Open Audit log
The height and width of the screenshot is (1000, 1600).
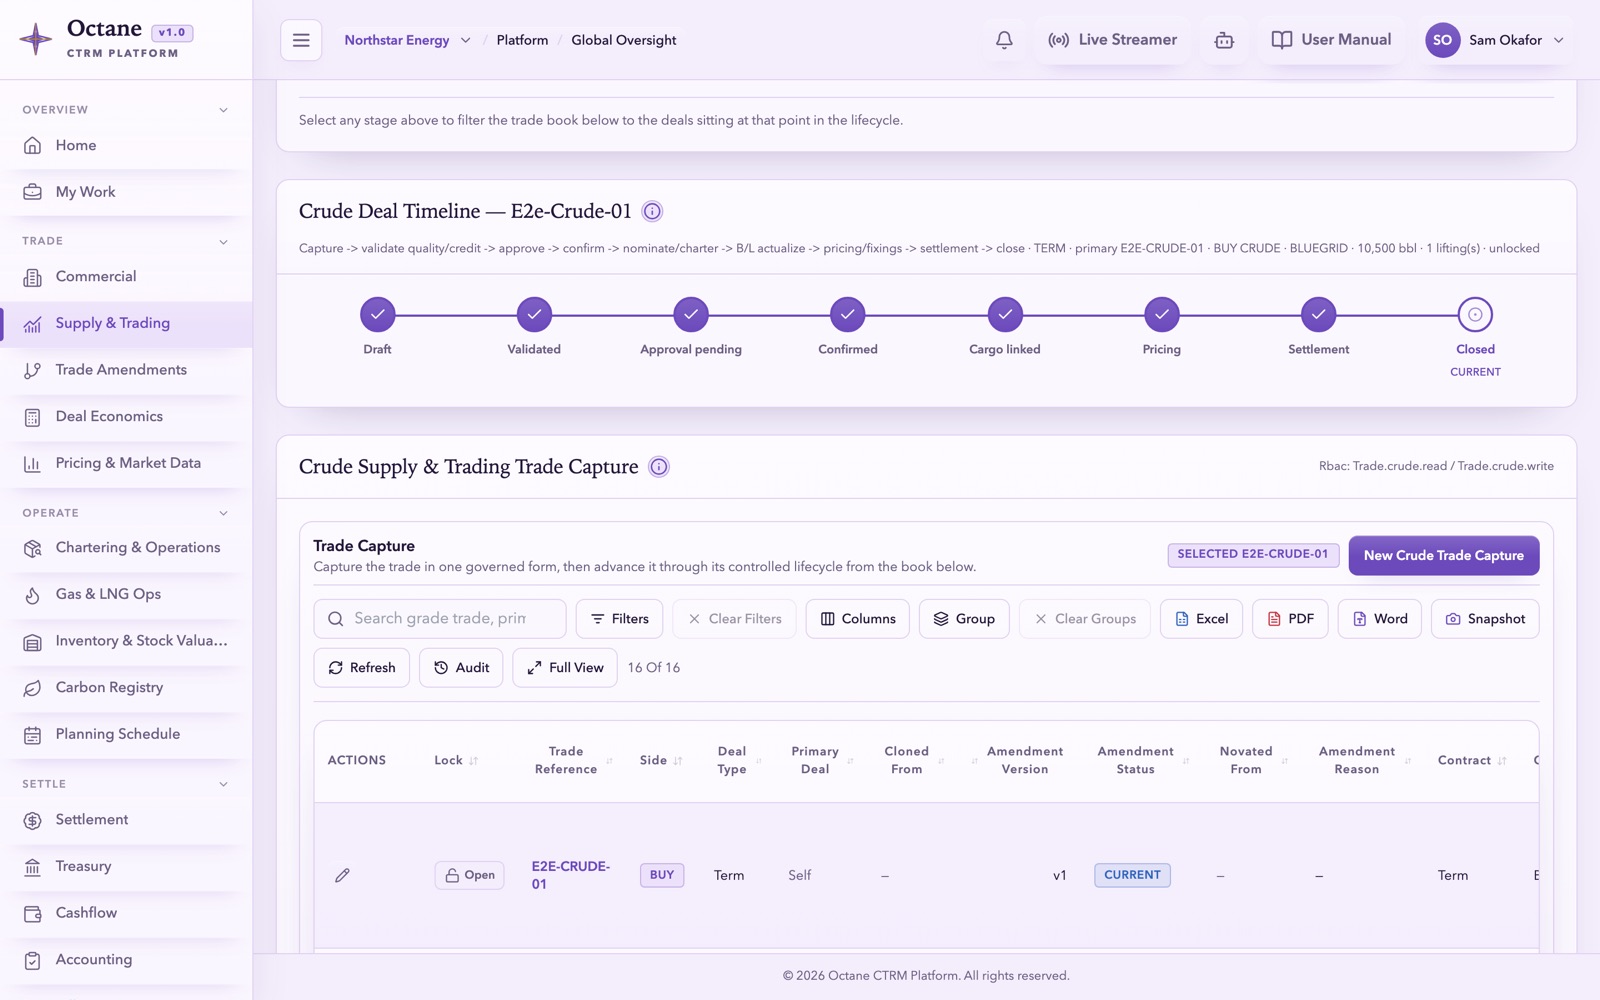[x=461, y=668]
